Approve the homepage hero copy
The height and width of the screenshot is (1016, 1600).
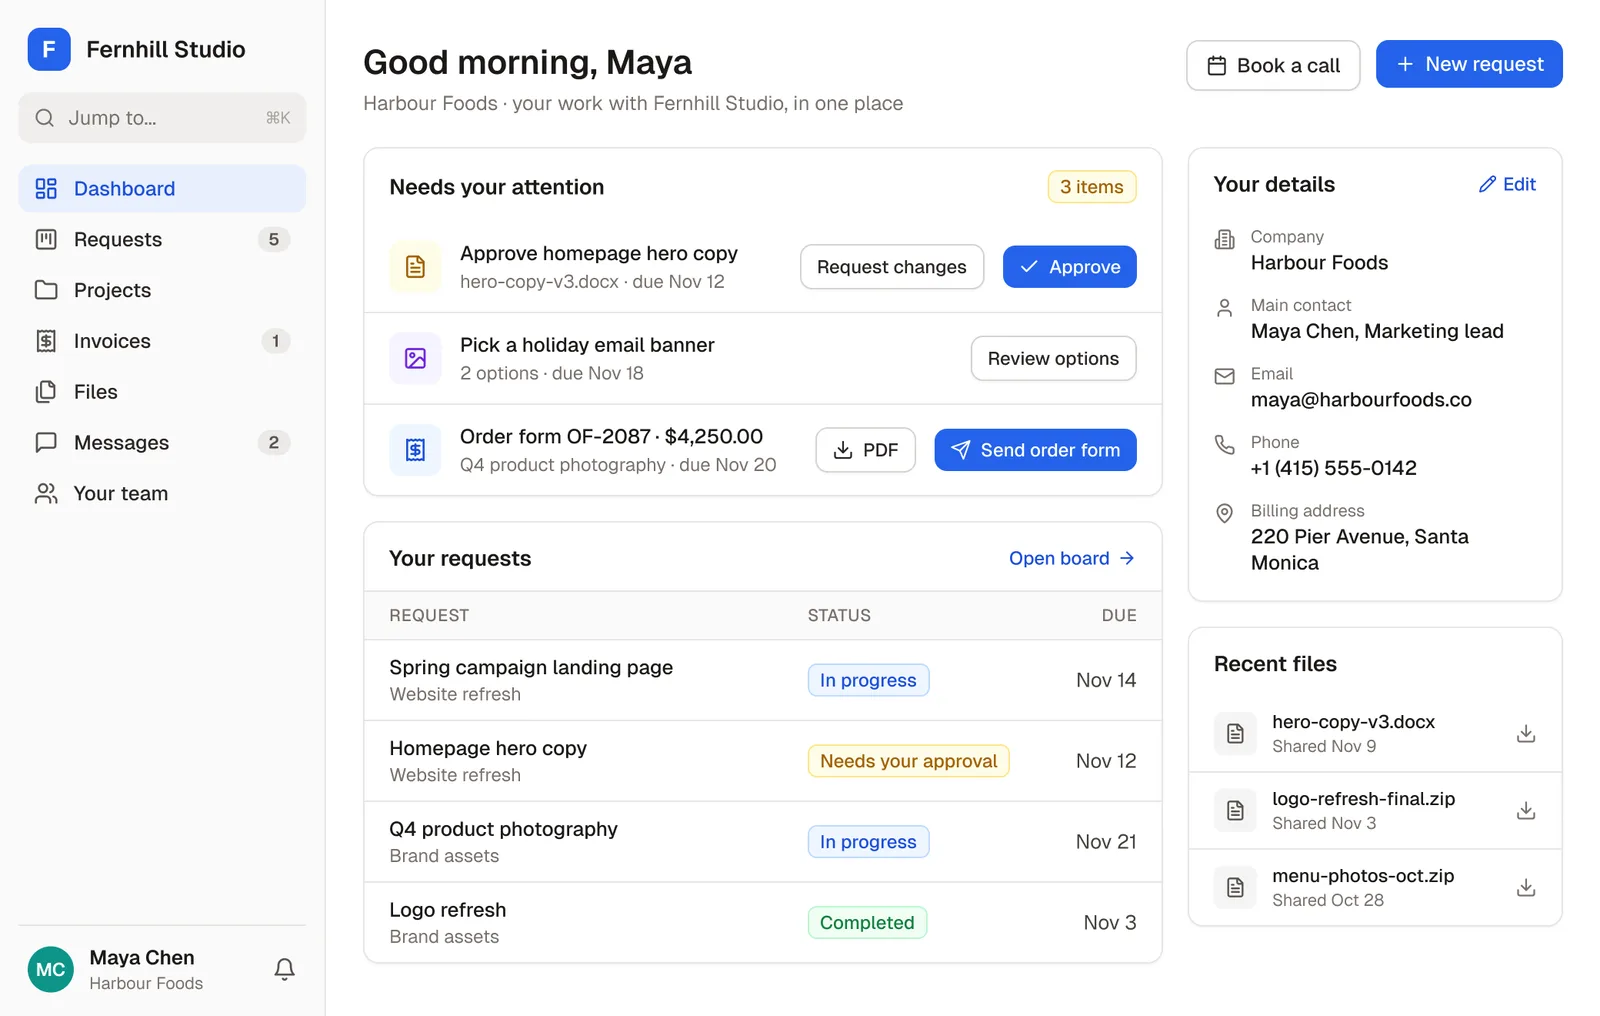click(1070, 267)
